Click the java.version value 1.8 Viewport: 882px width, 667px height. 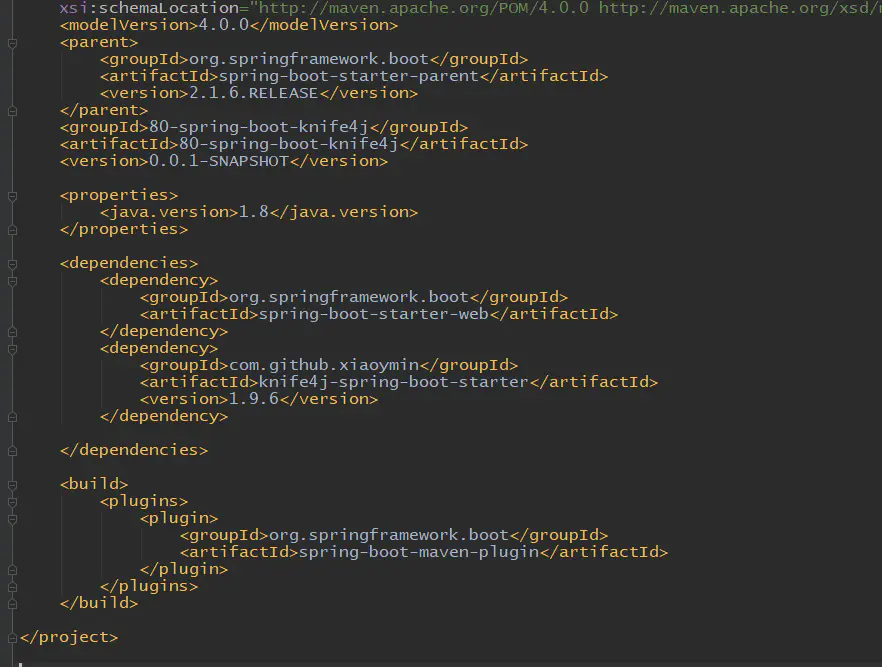[x=254, y=212]
